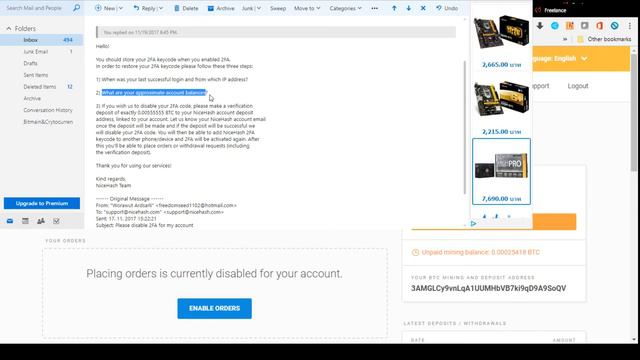Switch to People module icon
The height and width of the screenshot is (360, 640).
click(41, 221)
